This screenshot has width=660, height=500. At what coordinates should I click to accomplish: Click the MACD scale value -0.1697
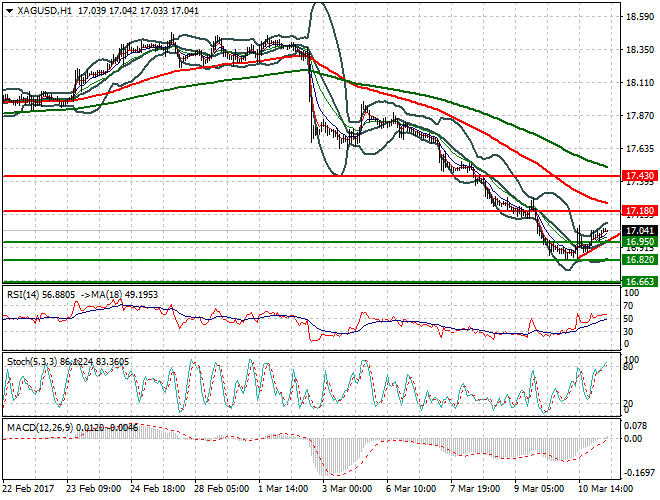[x=639, y=473]
